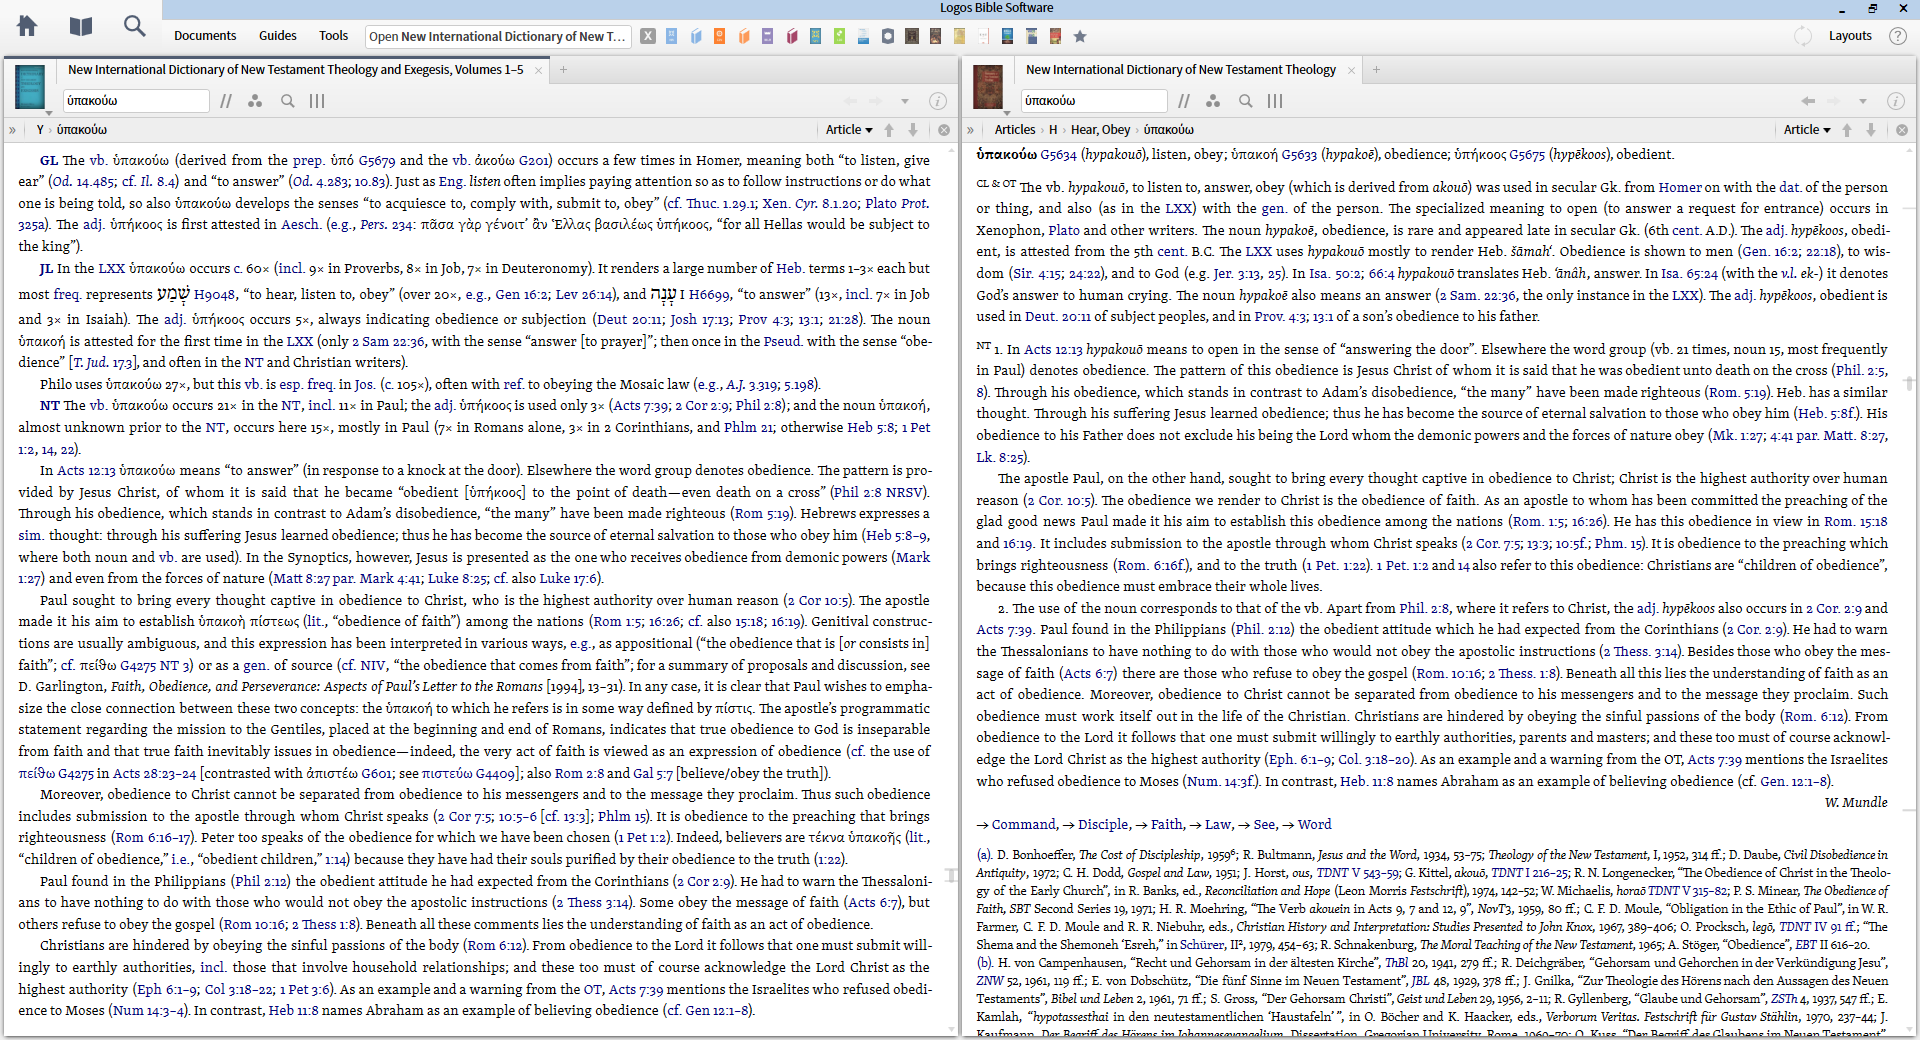Close the right dictionary tab

(1351, 70)
